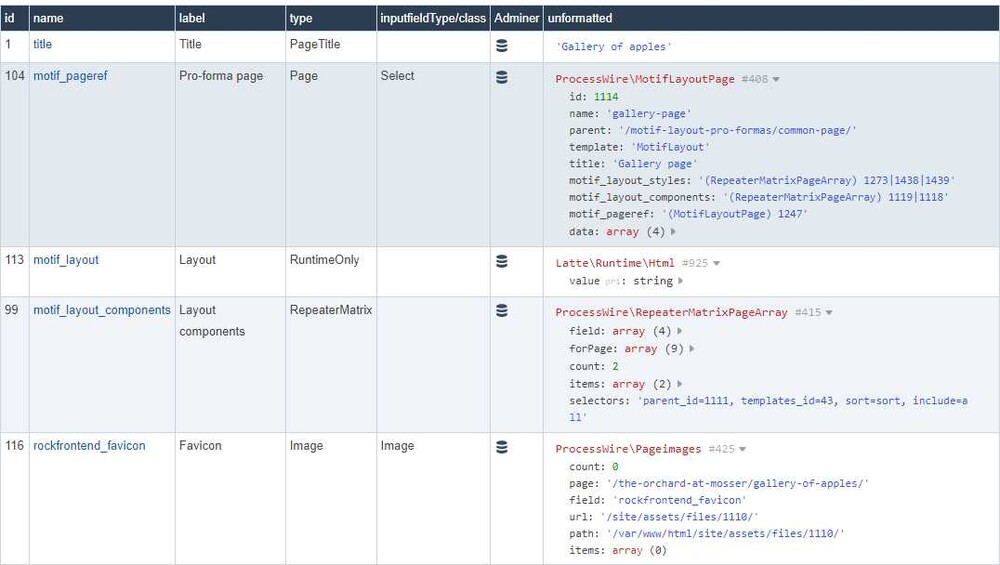Open the rockfrontend_favicon field link
The height and width of the screenshot is (565, 1000).
pos(89,446)
